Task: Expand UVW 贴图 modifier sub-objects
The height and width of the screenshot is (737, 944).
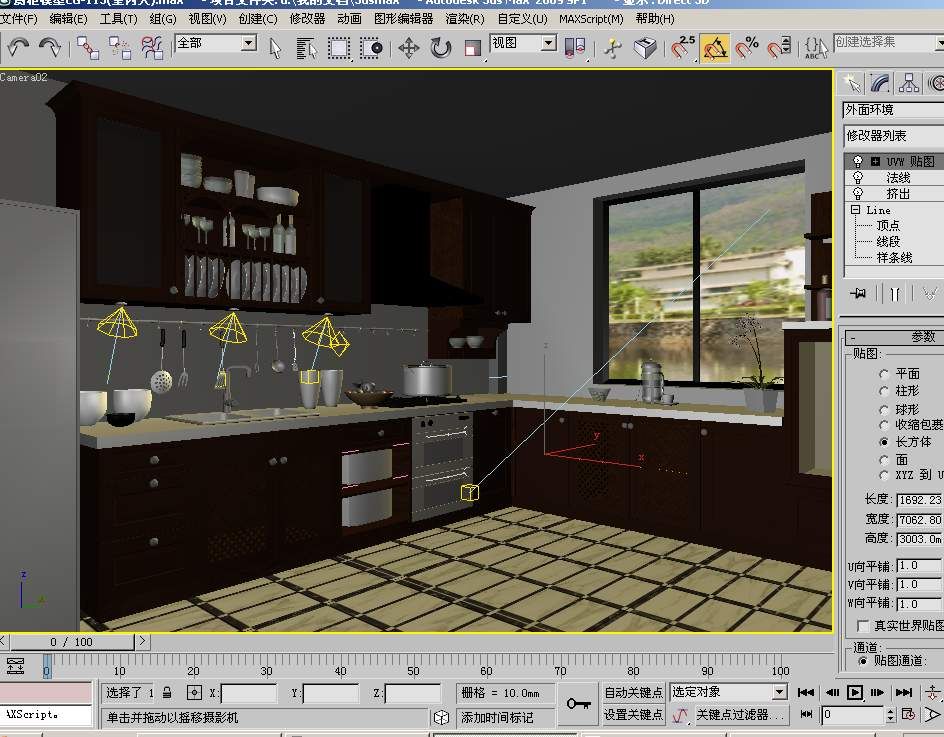Action: coord(875,161)
